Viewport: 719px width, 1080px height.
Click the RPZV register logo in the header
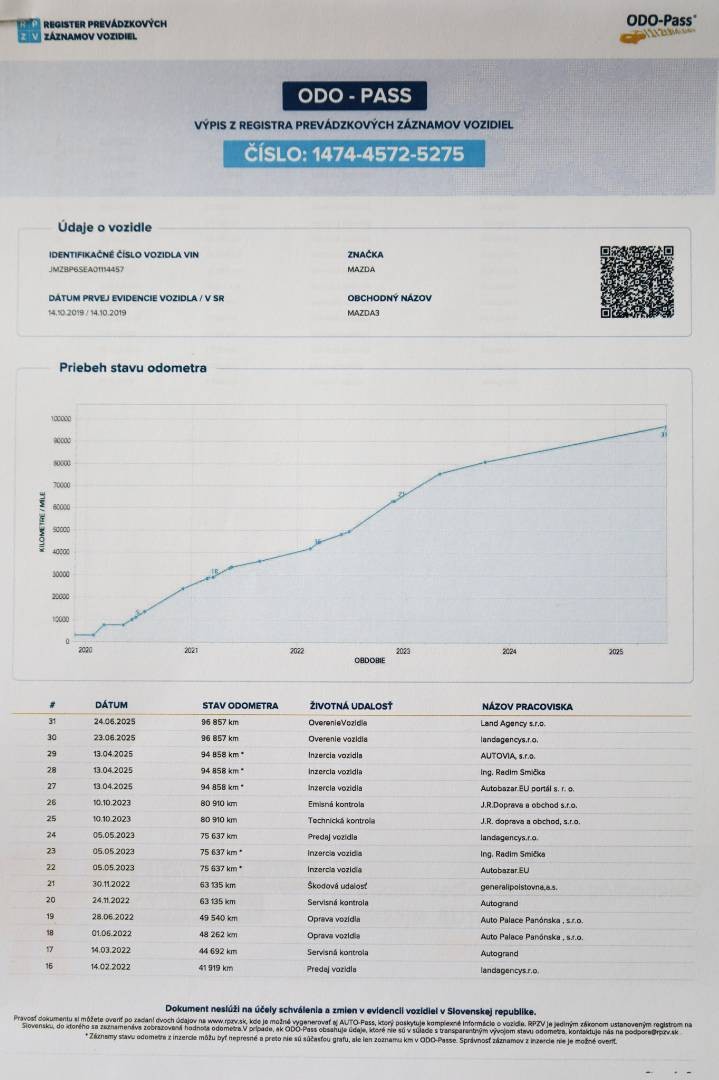pyautogui.click(x=92, y=30)
